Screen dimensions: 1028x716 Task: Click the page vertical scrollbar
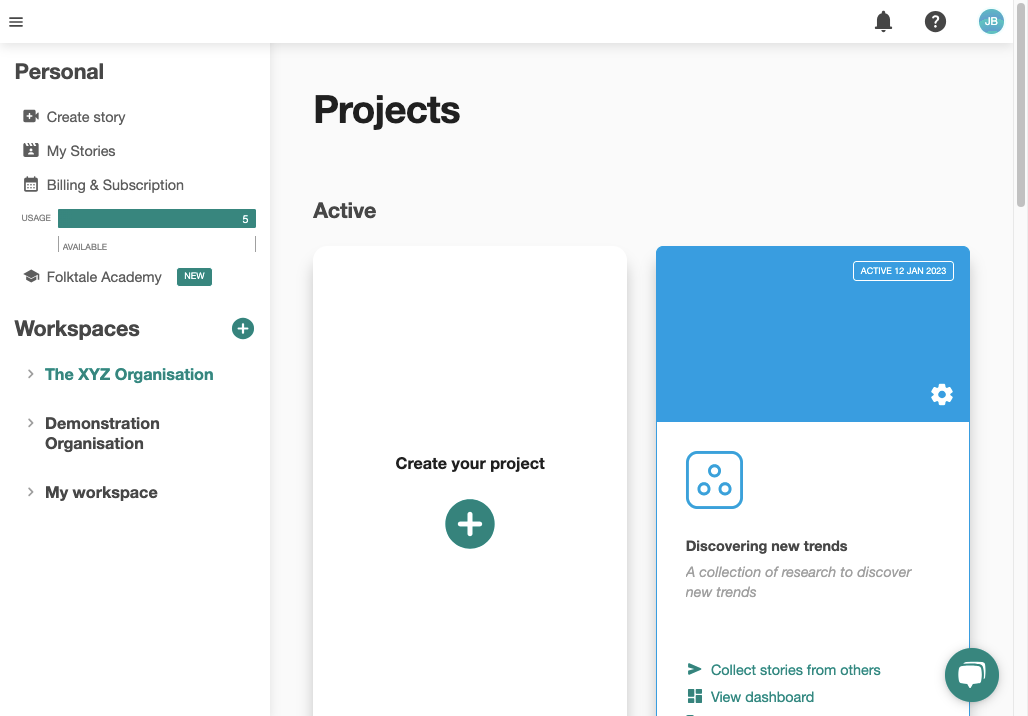(x=1020, y=104)
